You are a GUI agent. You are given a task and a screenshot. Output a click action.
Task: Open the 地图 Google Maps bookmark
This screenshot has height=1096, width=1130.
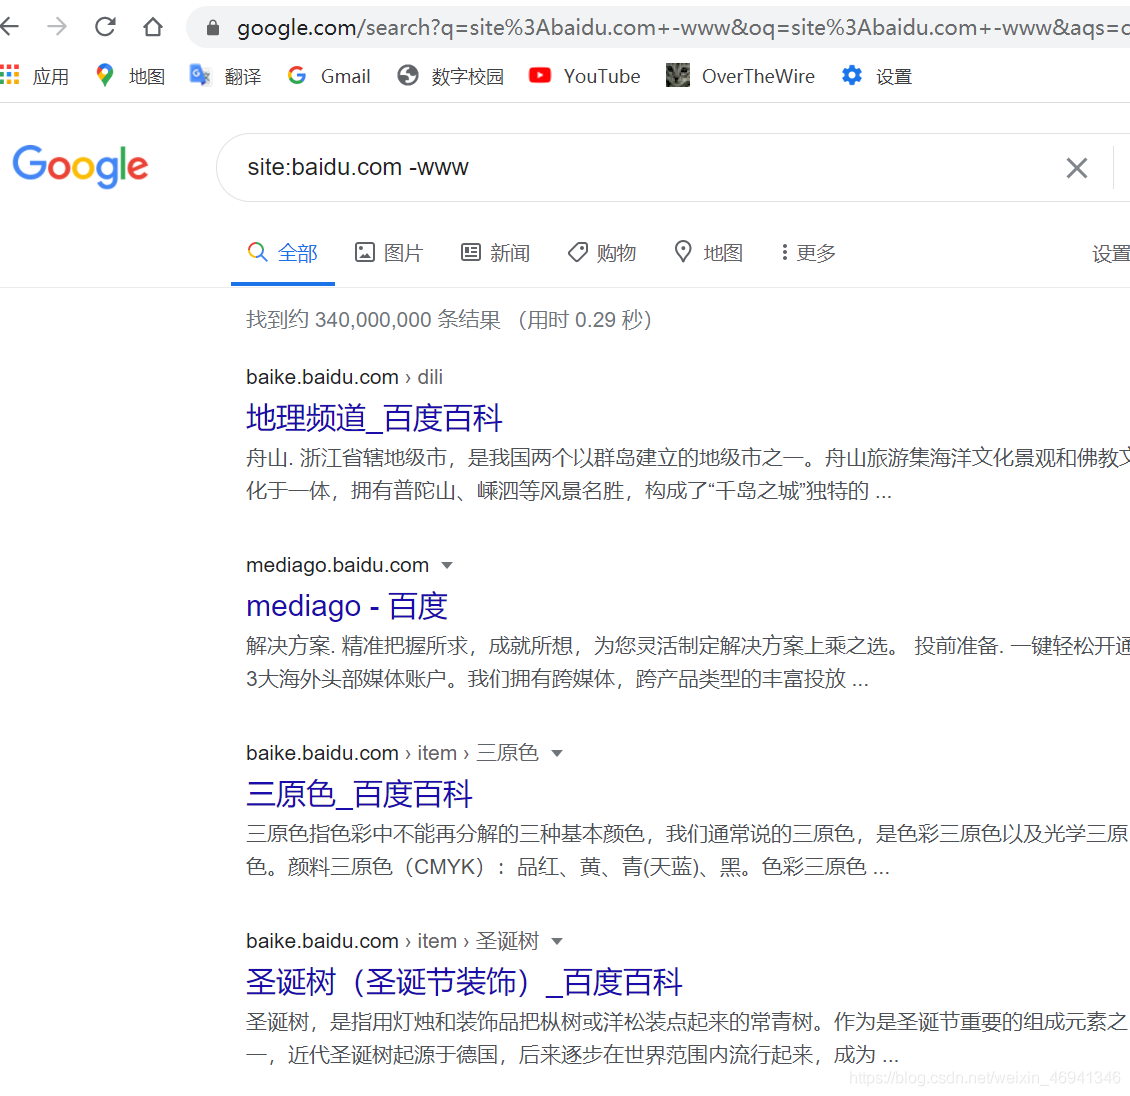click(x=130, y=76)
